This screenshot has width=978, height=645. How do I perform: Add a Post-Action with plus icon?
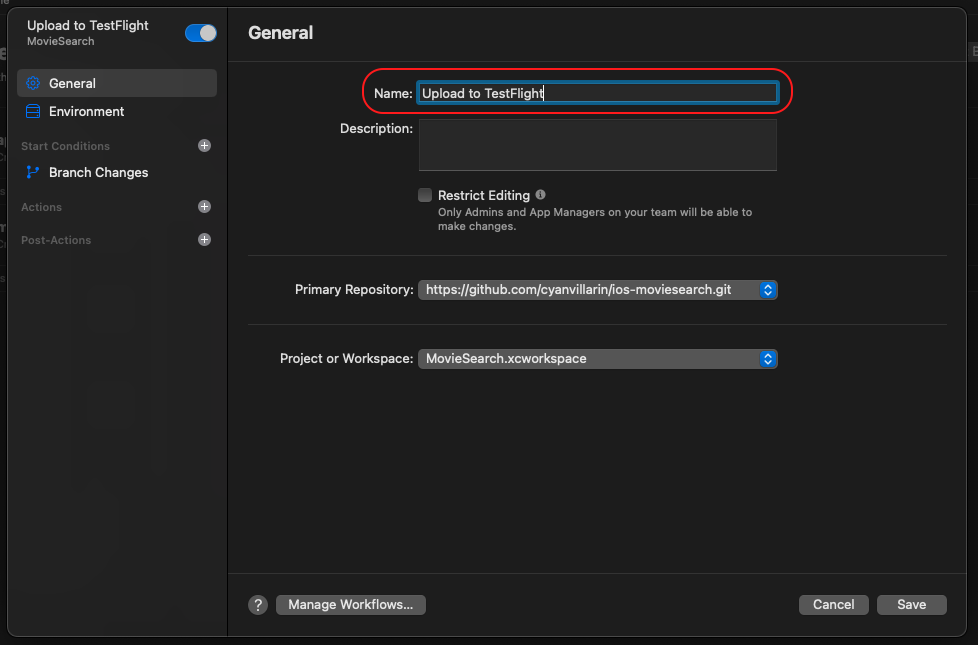[x=204, y=240]
